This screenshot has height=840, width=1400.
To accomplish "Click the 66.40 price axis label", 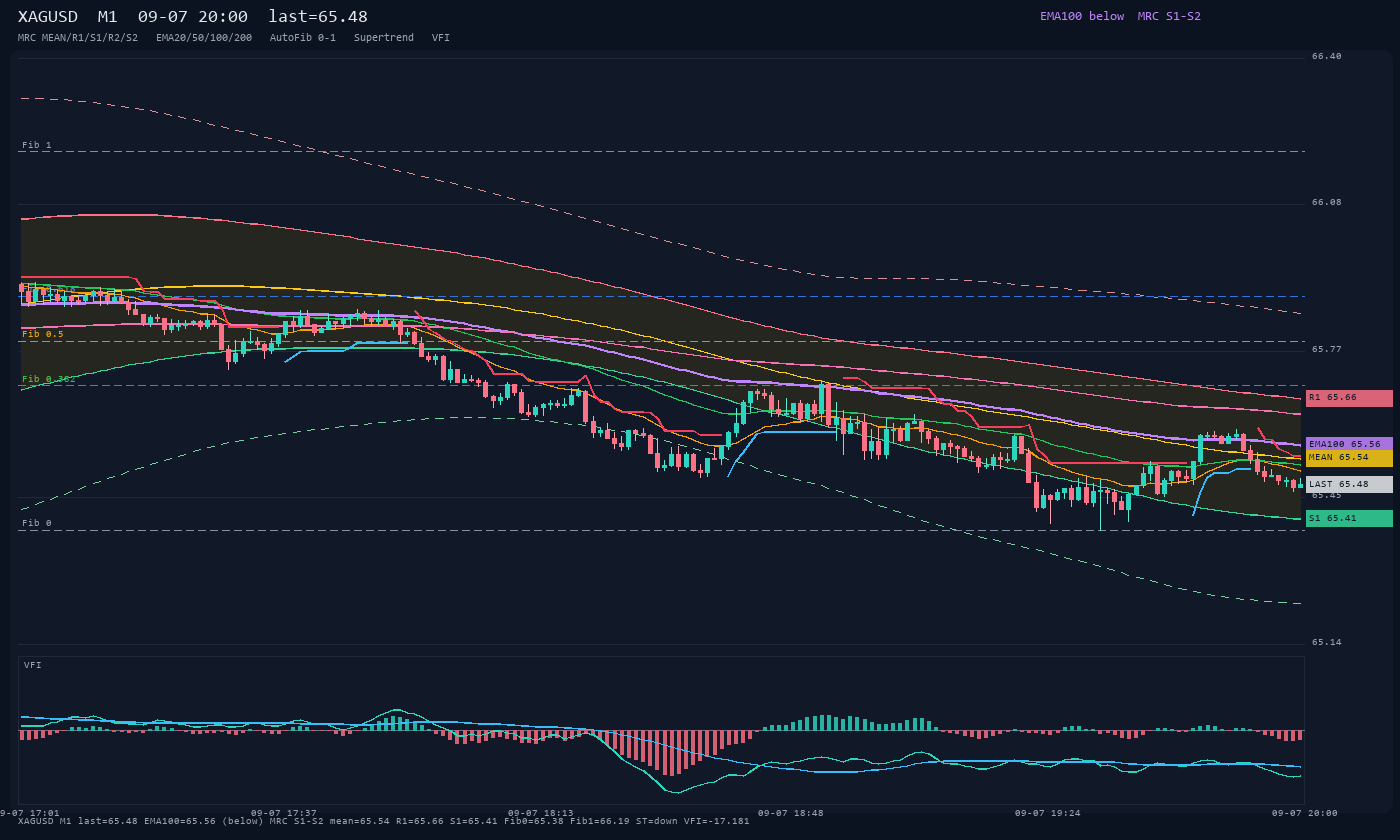I will click(1327, 56).
